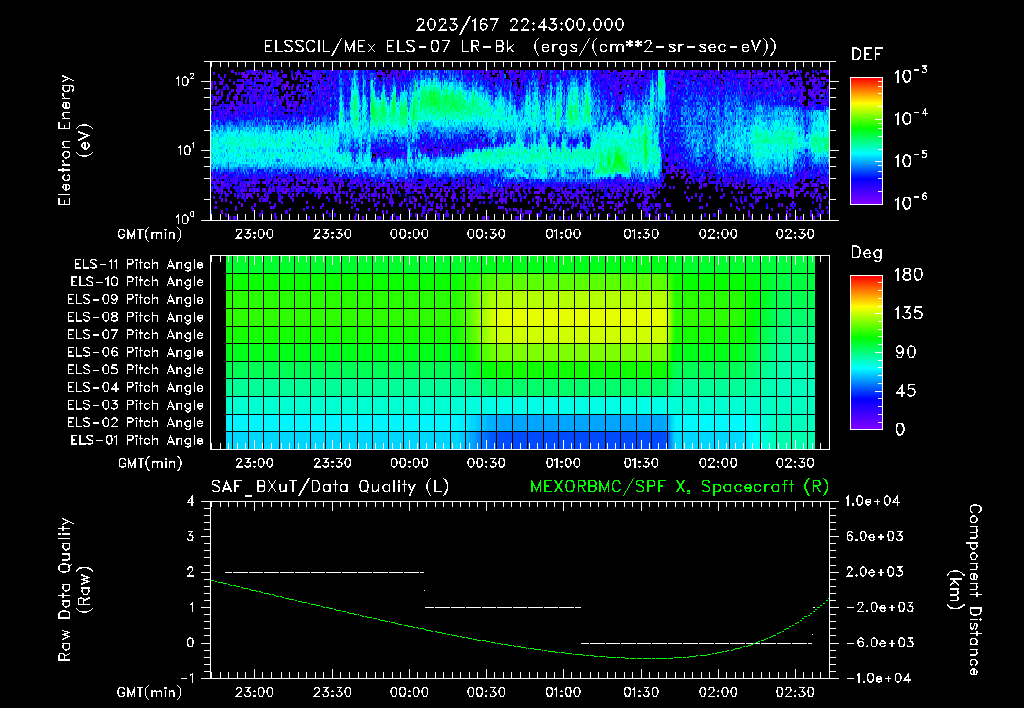Click the Deg legend title
This screenshot has width=1024, height=708.
coord(867,253)
